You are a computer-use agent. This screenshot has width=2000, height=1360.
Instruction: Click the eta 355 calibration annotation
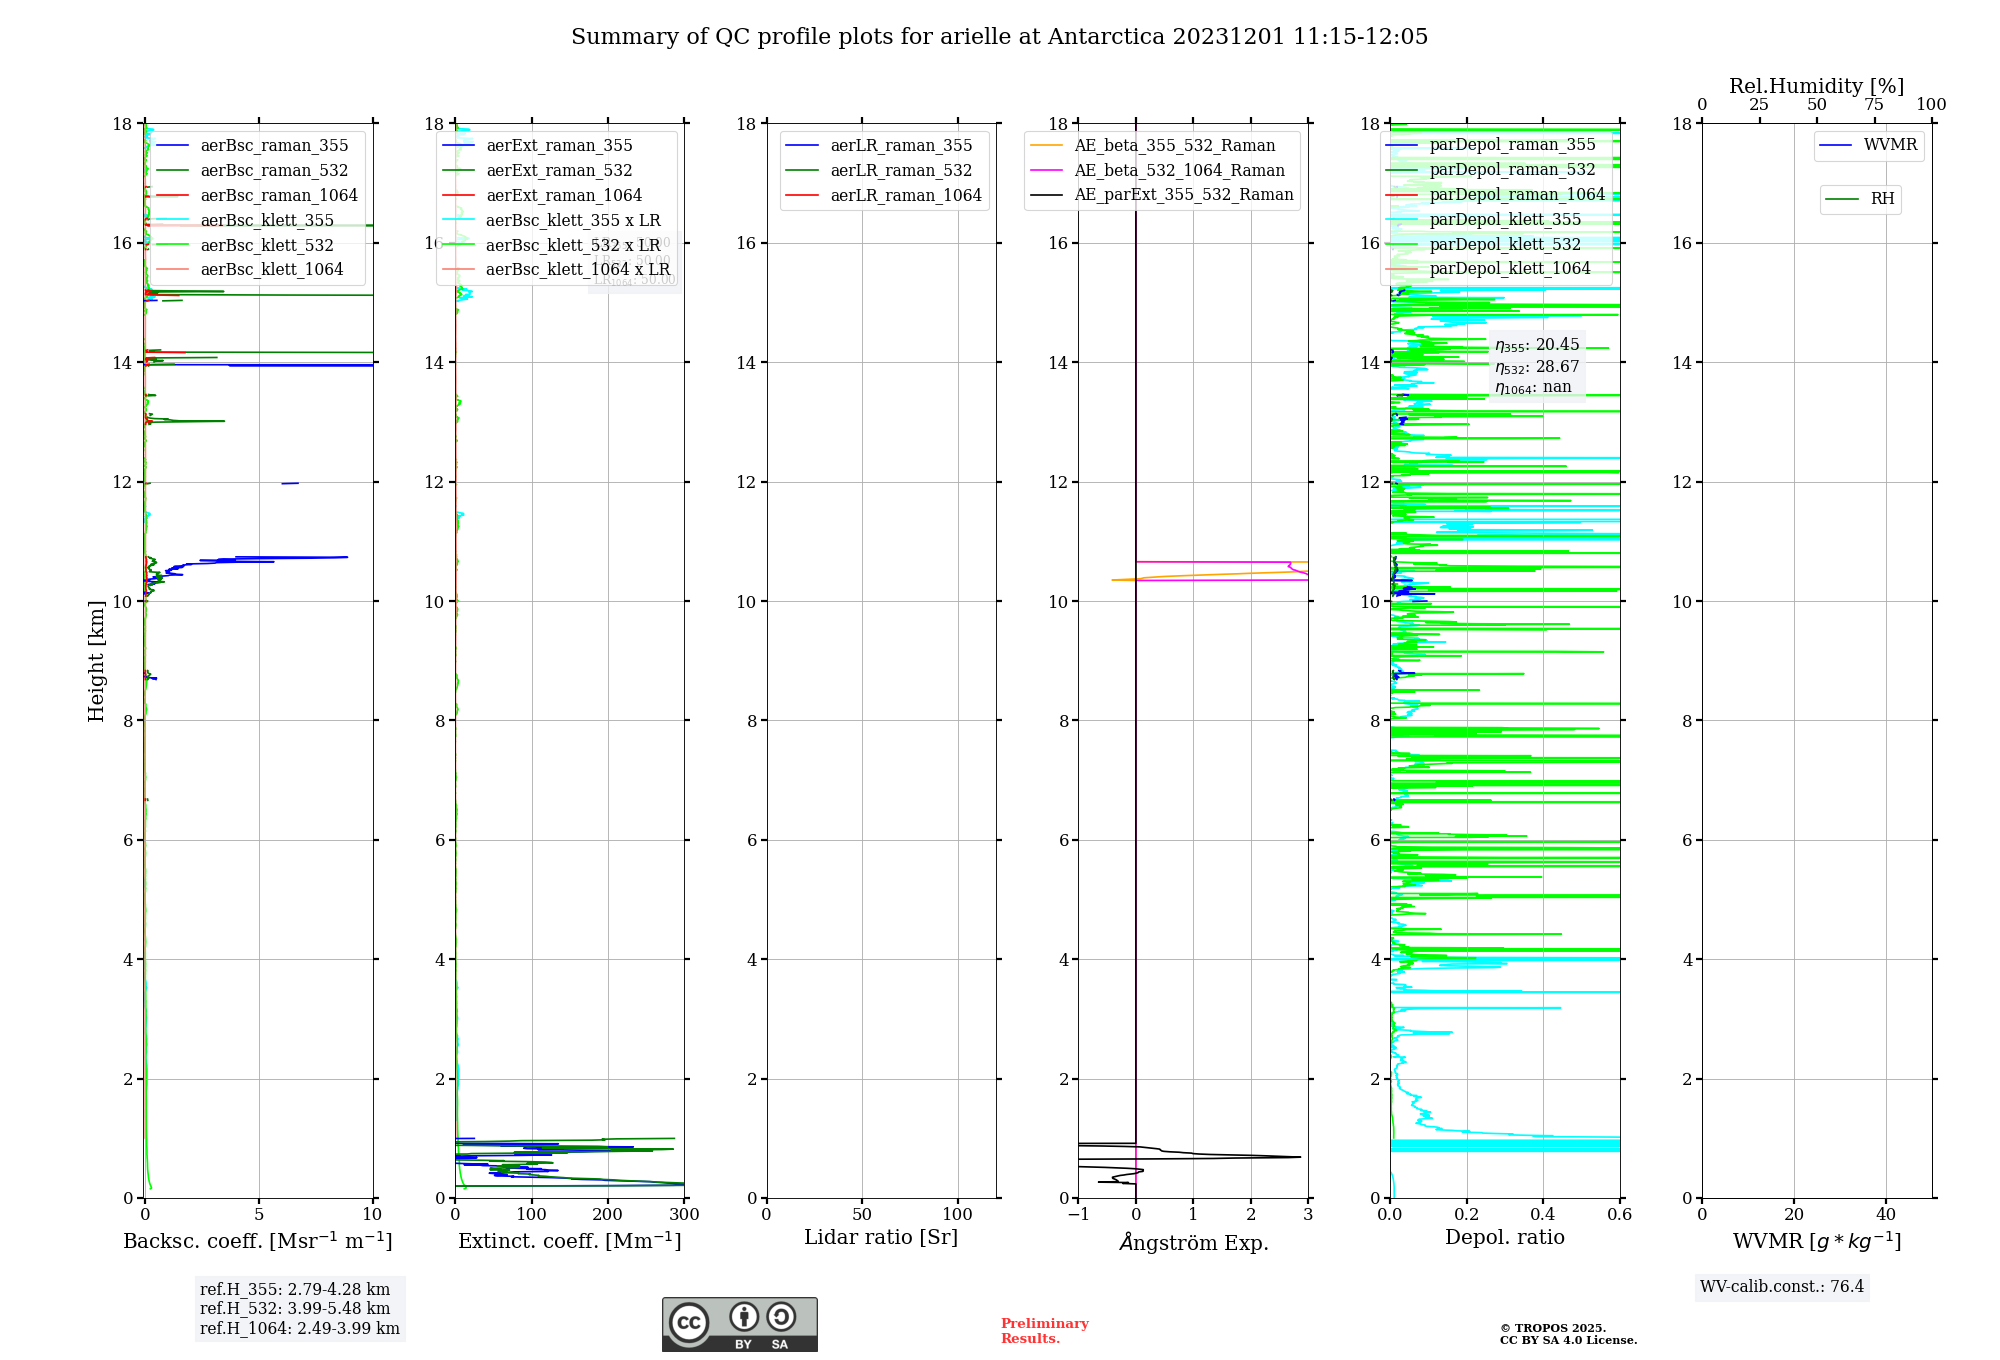[x=1537, y=346]
